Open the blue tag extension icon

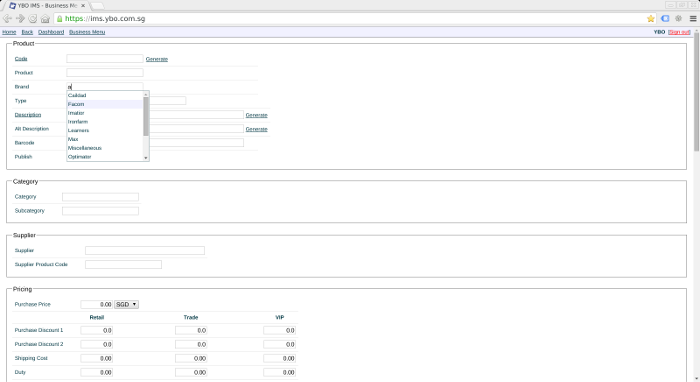tap(665, 19)
